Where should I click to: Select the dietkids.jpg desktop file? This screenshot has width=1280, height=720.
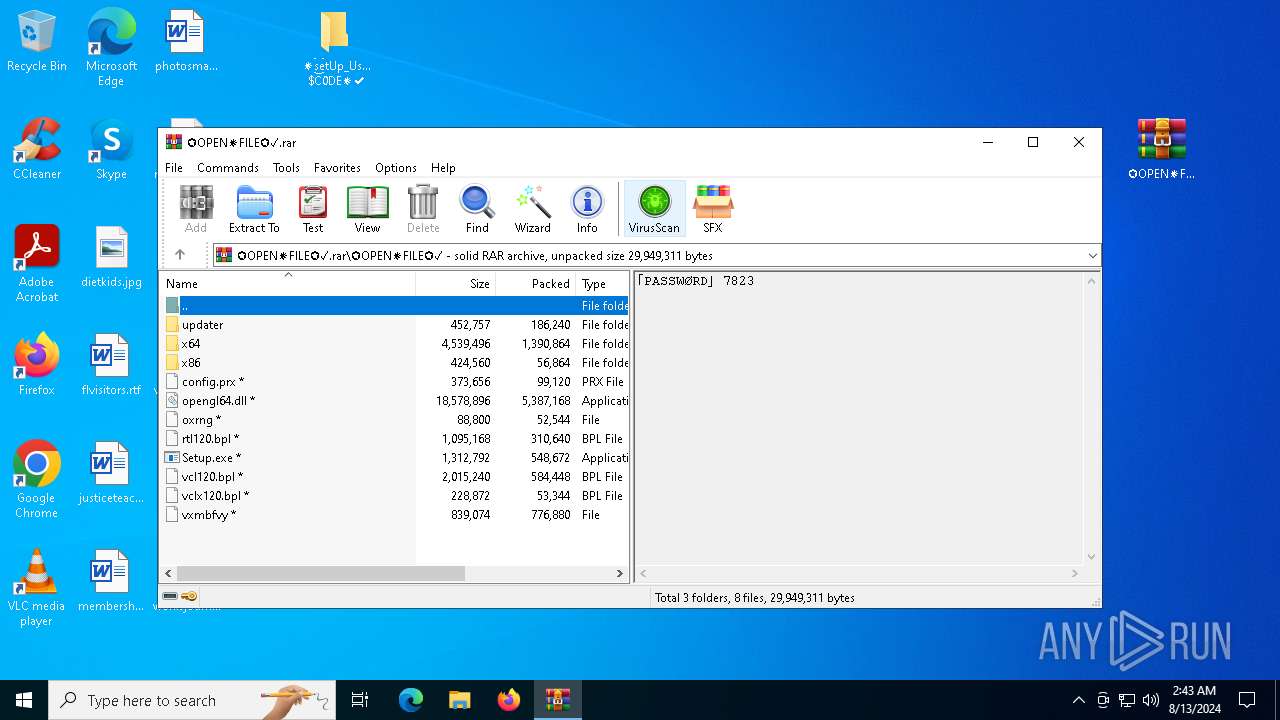coord(111,257)
